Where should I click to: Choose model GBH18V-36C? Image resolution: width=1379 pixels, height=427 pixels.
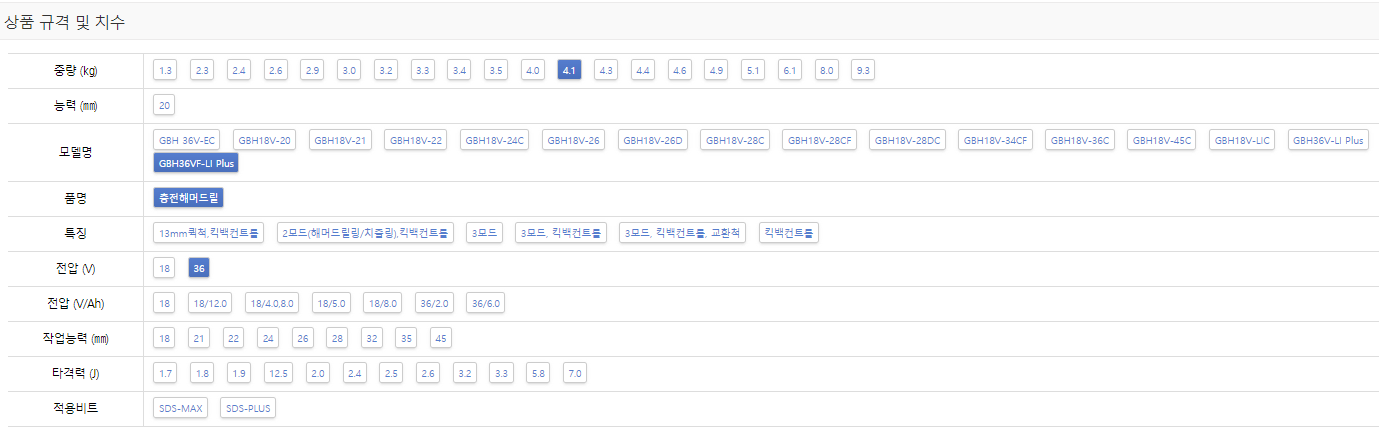[1080, 140]
